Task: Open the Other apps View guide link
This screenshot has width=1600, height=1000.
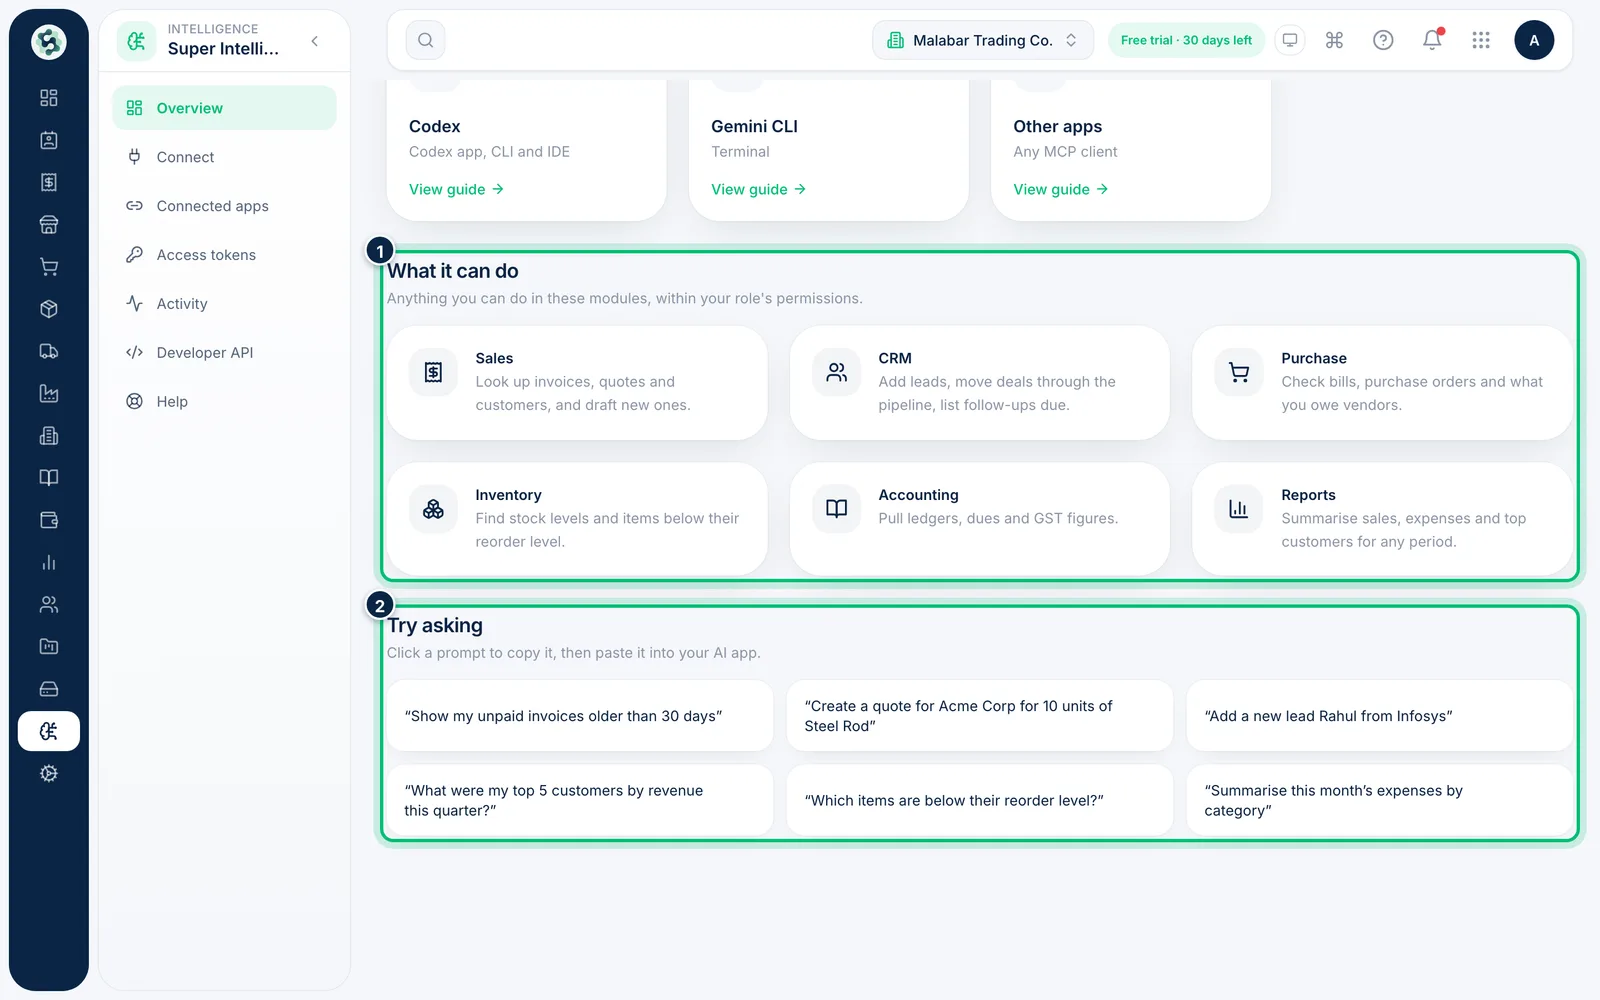Action: tap(1060, 189)
